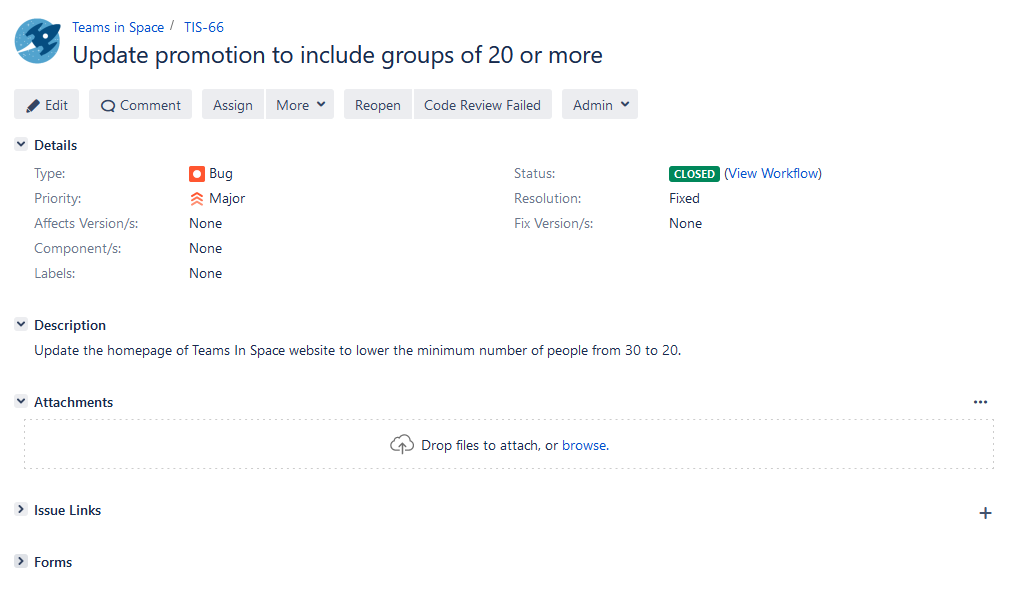The width and height of the screenshot is (1009, 603).
Task: Click the Major priority chevron icon
Action: 198,198
